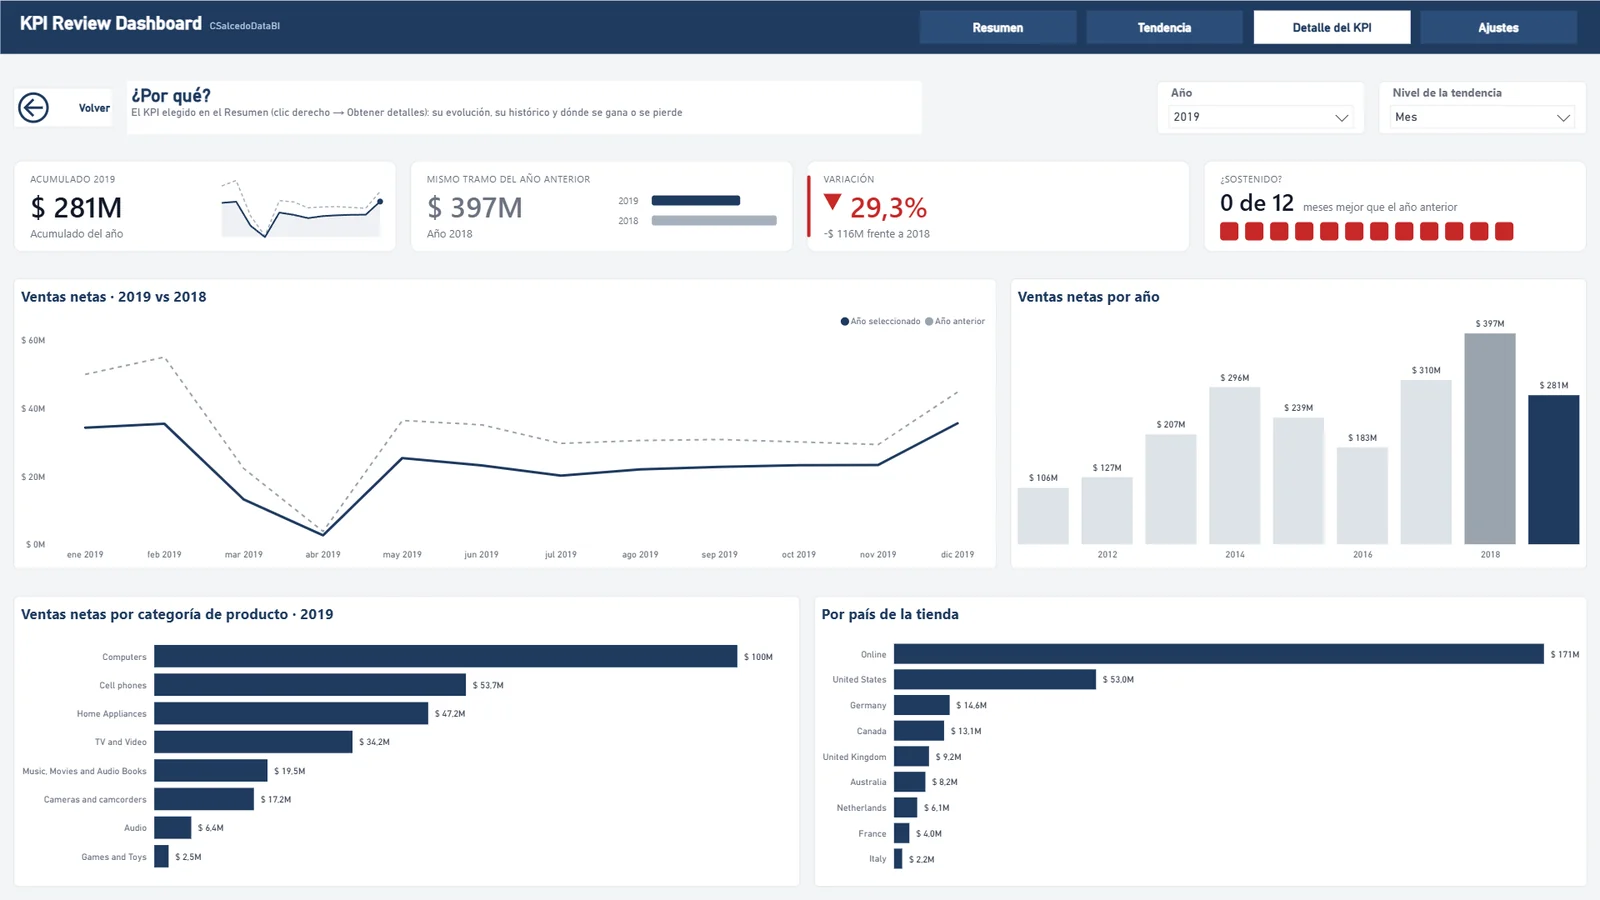Click the KPI Review Dashboard title

click(x=111, y=23)
